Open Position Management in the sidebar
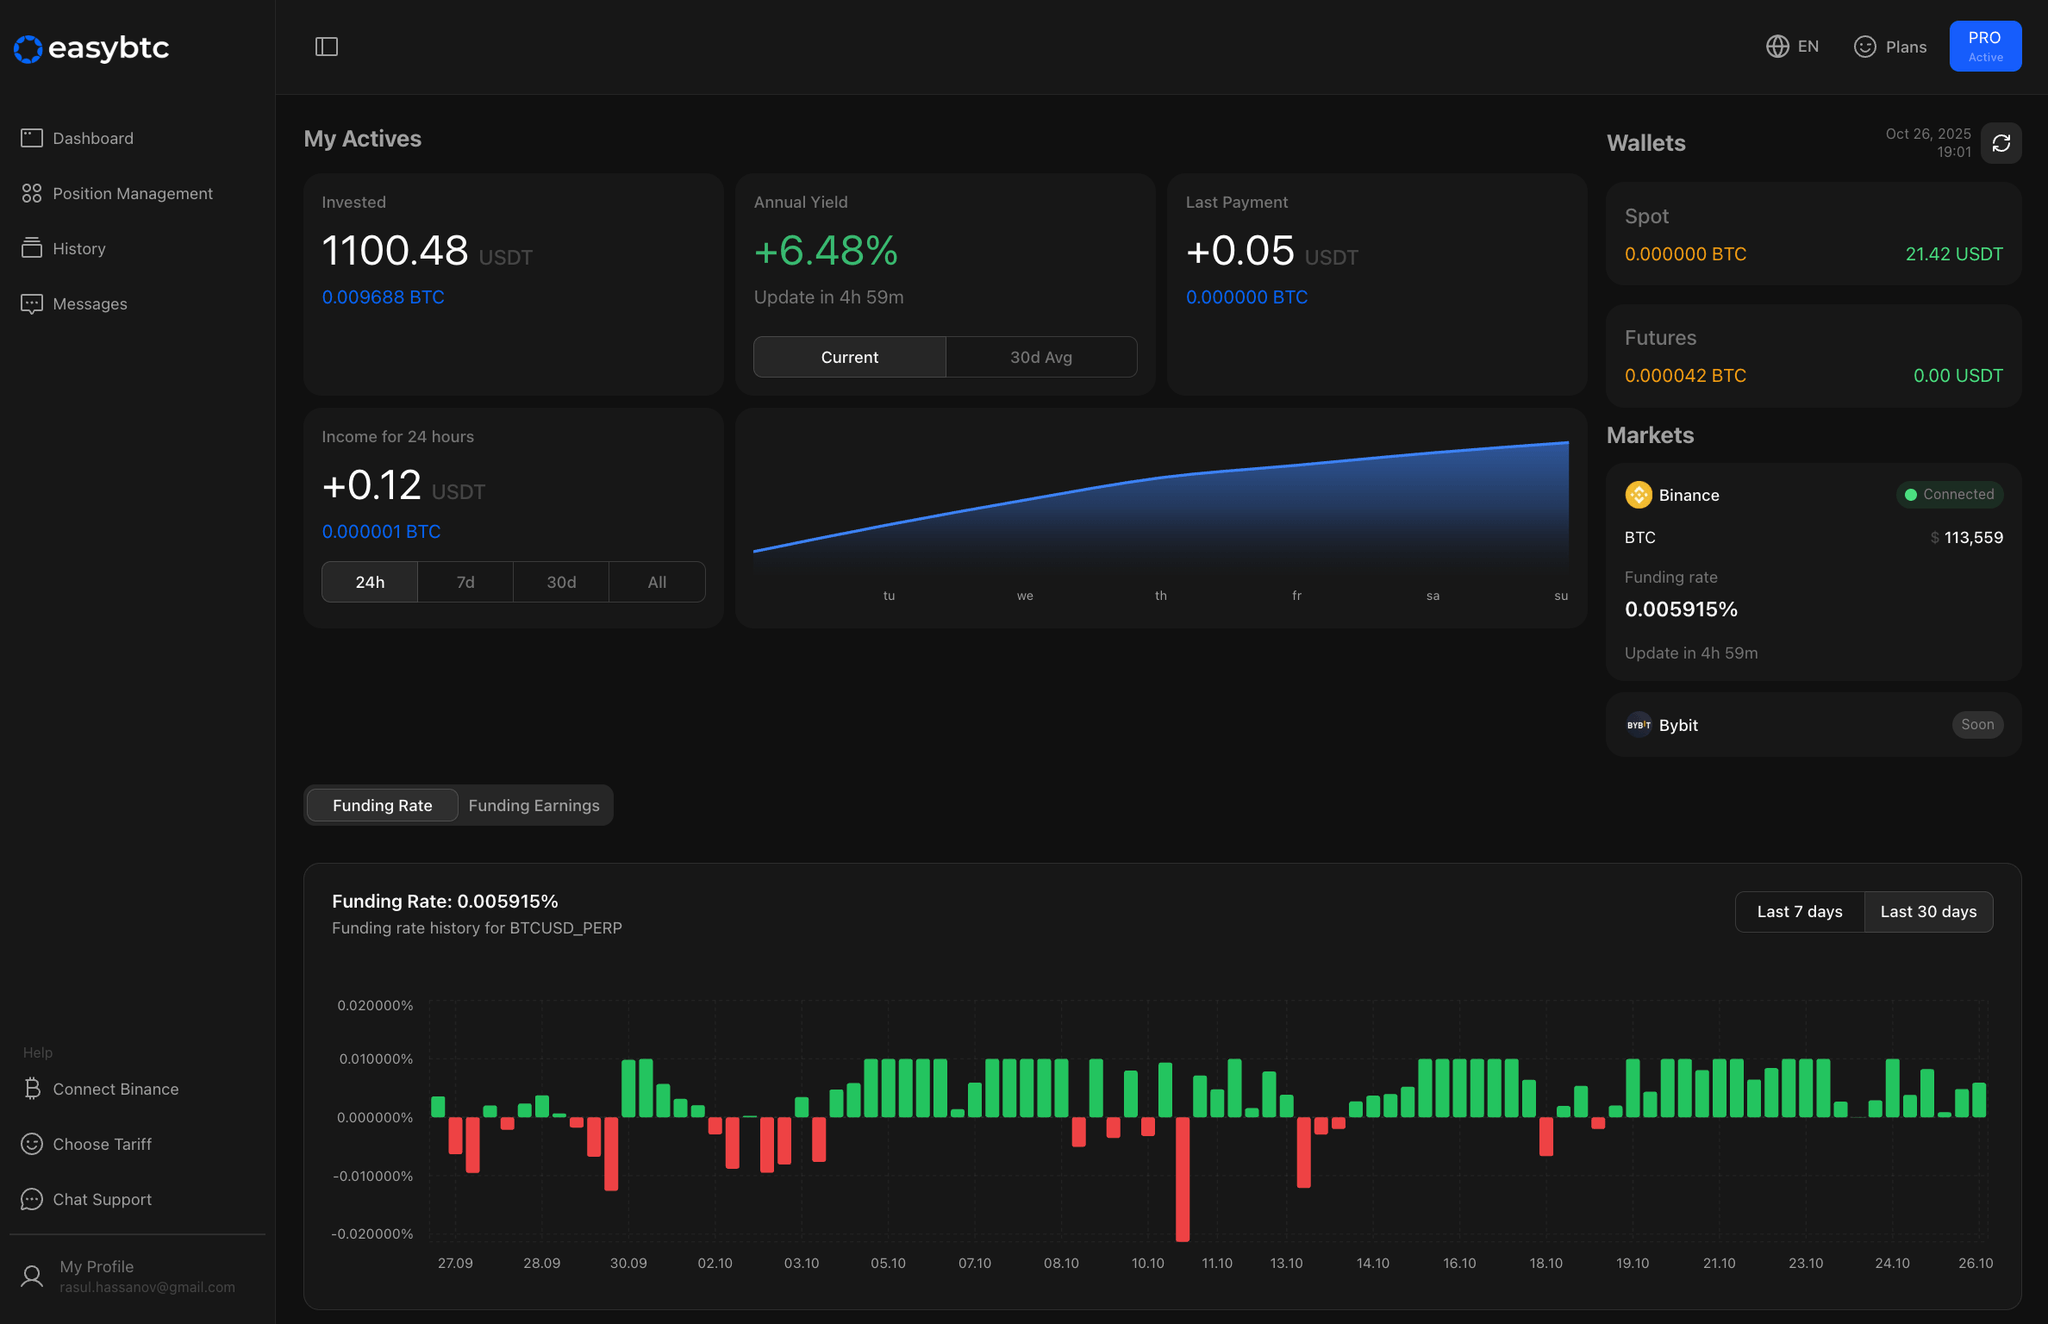The width and height of the screenshot is (2048, 1324). click(x=132, y=193)
